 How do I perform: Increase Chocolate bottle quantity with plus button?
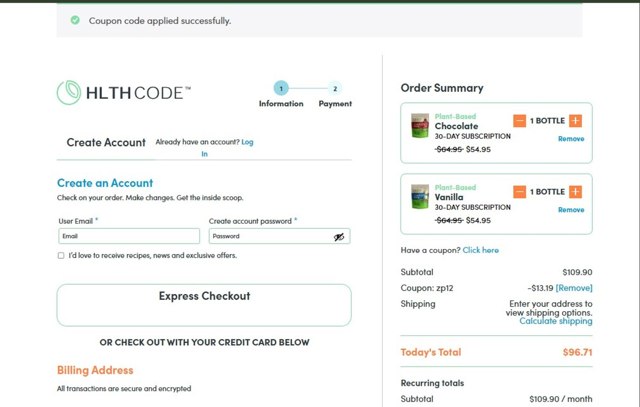[575, 121]
